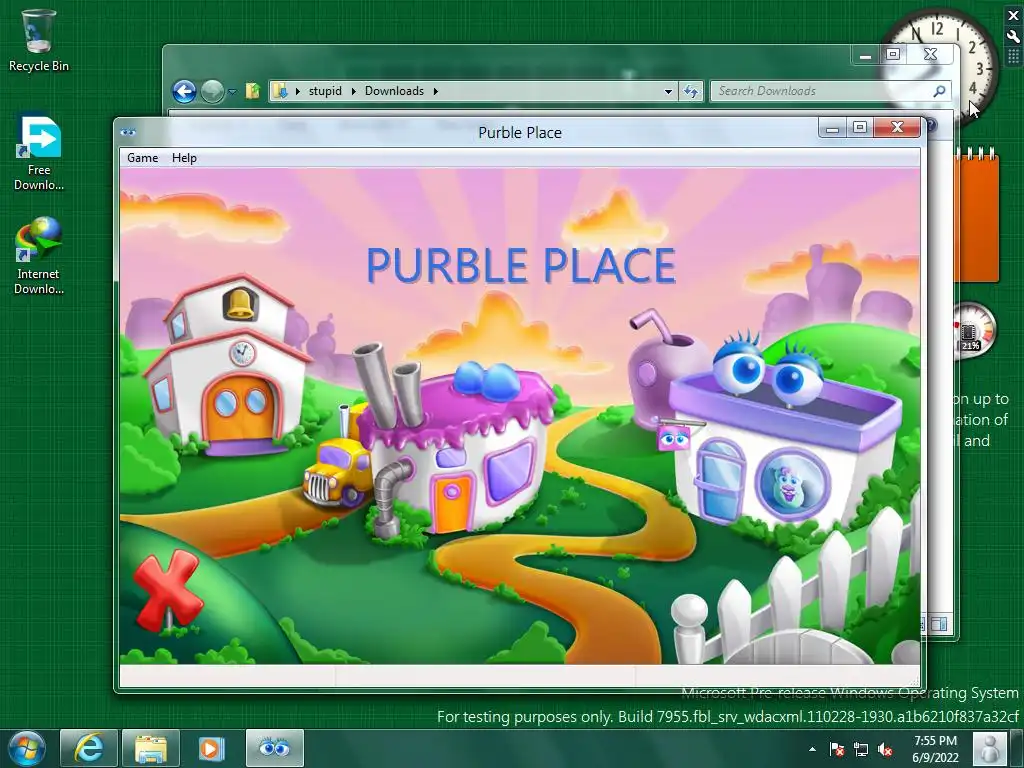Click the Purble Place title bar icon

pos(128,133)
